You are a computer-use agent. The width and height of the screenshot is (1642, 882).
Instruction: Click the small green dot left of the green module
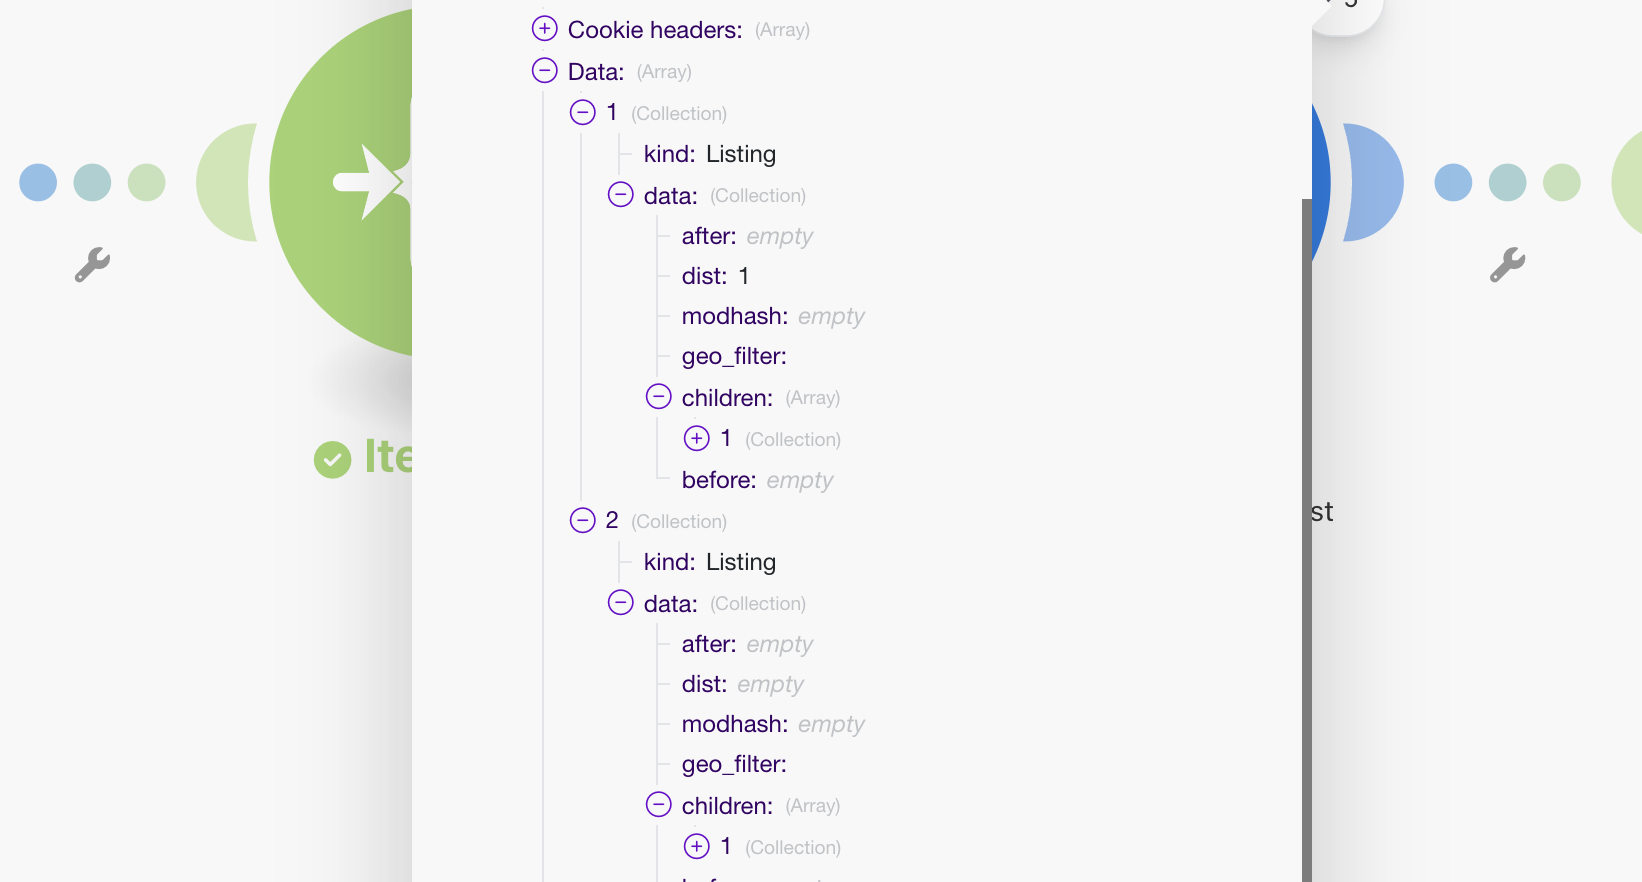coord(146,182)
